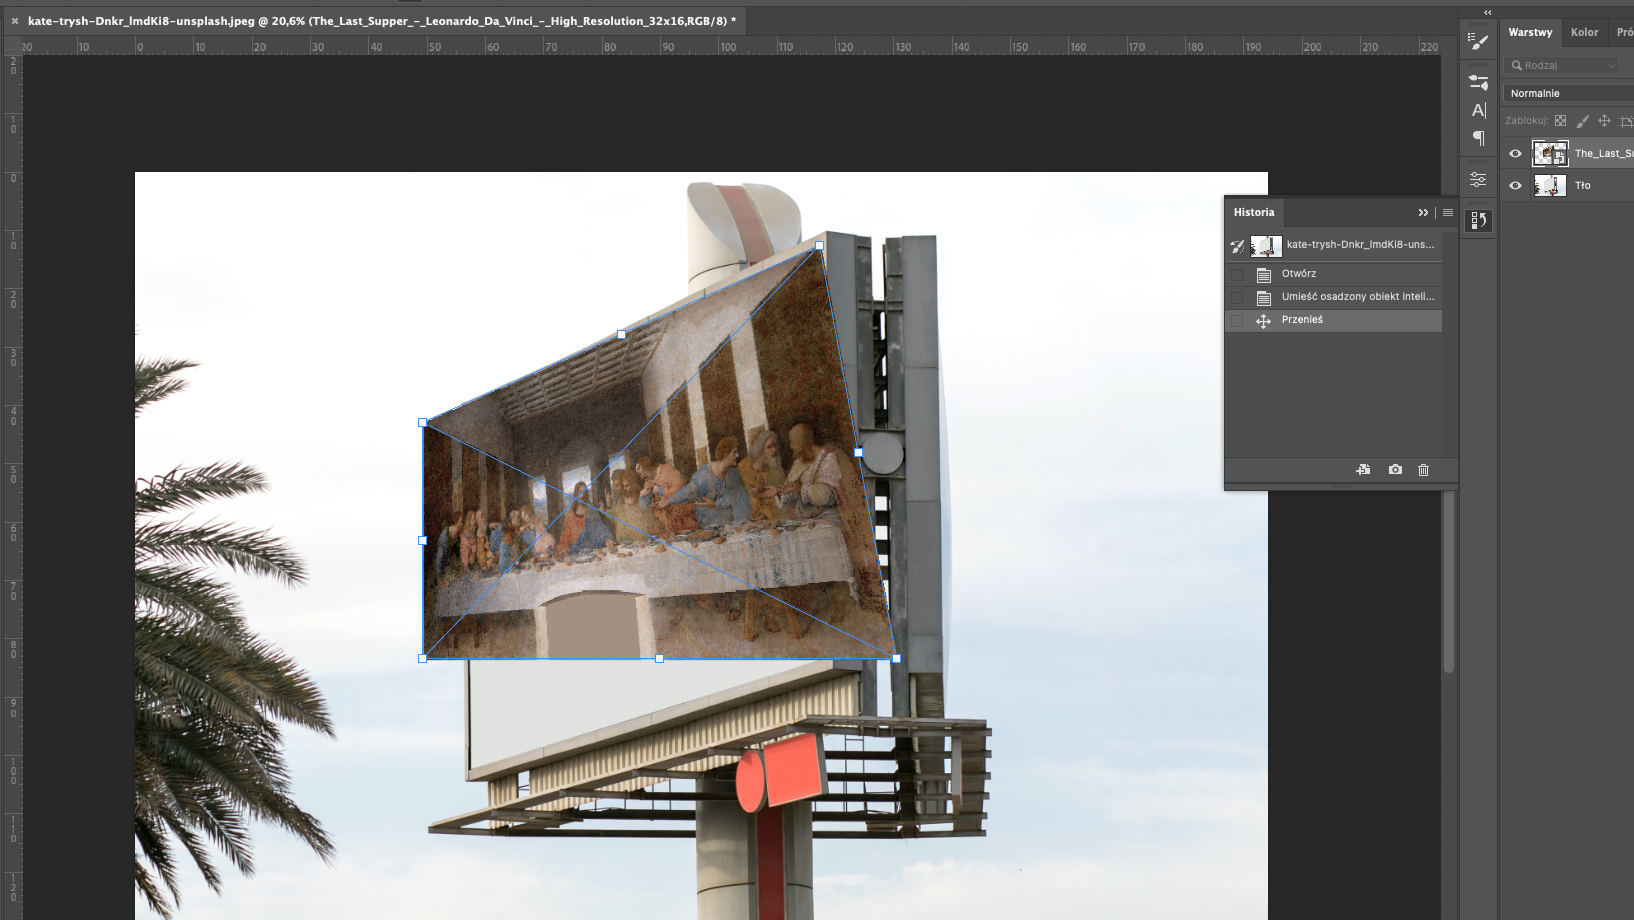
Task: Open the Character panel icon
Action: [1478, 110]
